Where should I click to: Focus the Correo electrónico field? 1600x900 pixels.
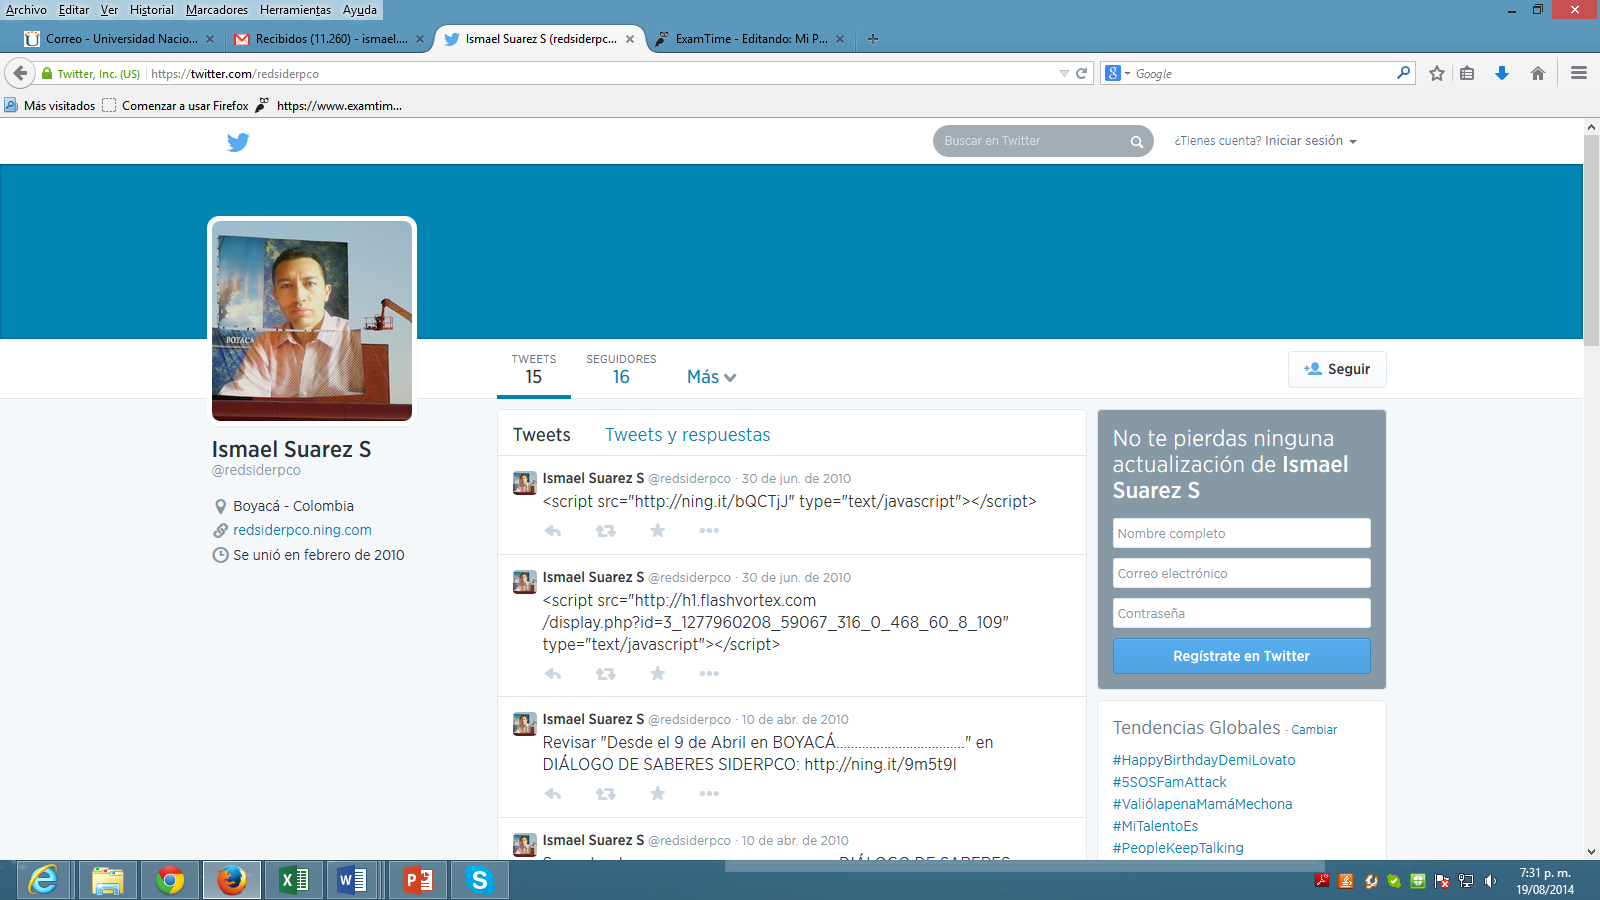click(x=1241, y=573)
